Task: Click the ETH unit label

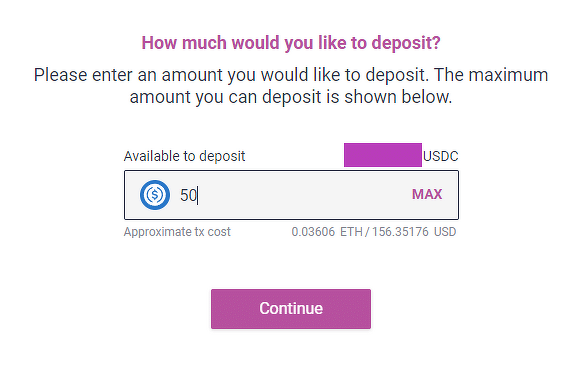Action: tap(351, 232)
